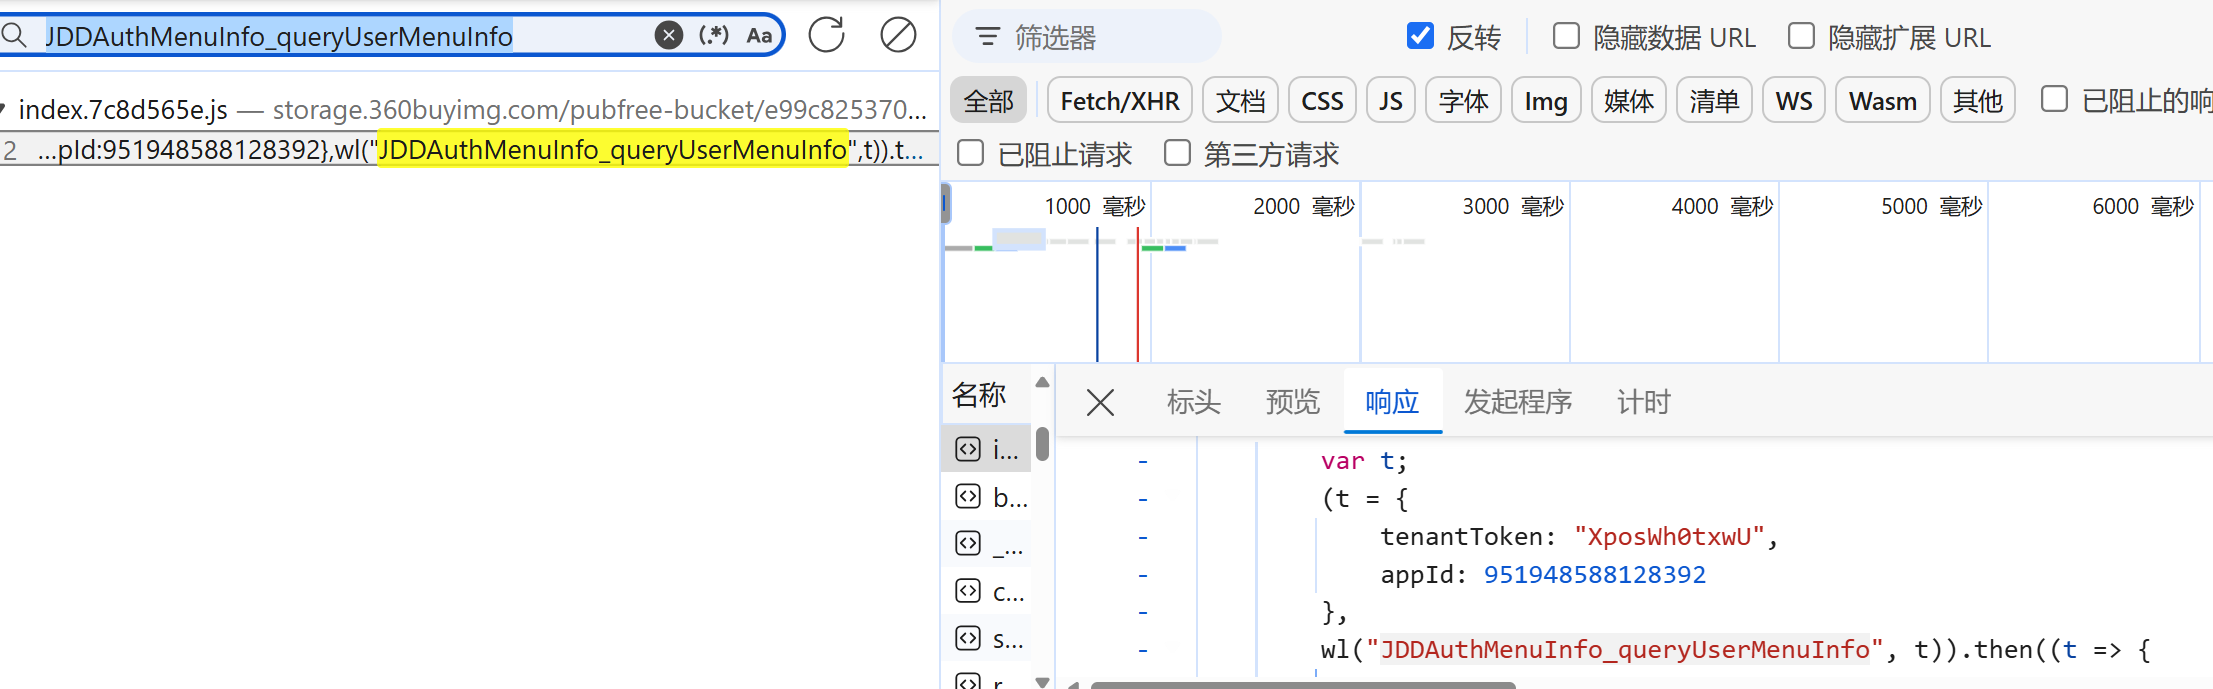Select the request row starting with _...
Viewport: 2213px width, 689px height.
[x=987, y=544]
